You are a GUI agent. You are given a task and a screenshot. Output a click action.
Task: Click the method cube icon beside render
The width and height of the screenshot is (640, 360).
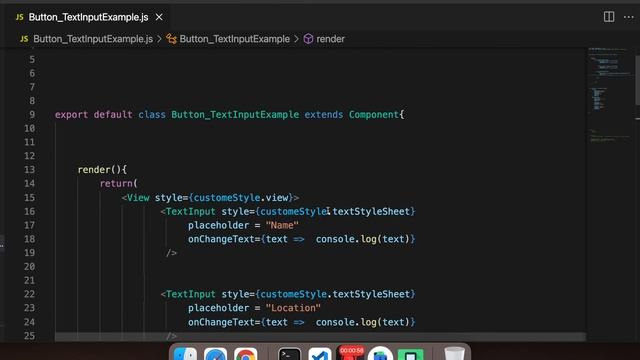pyautogui.click(x=309, y=39)
